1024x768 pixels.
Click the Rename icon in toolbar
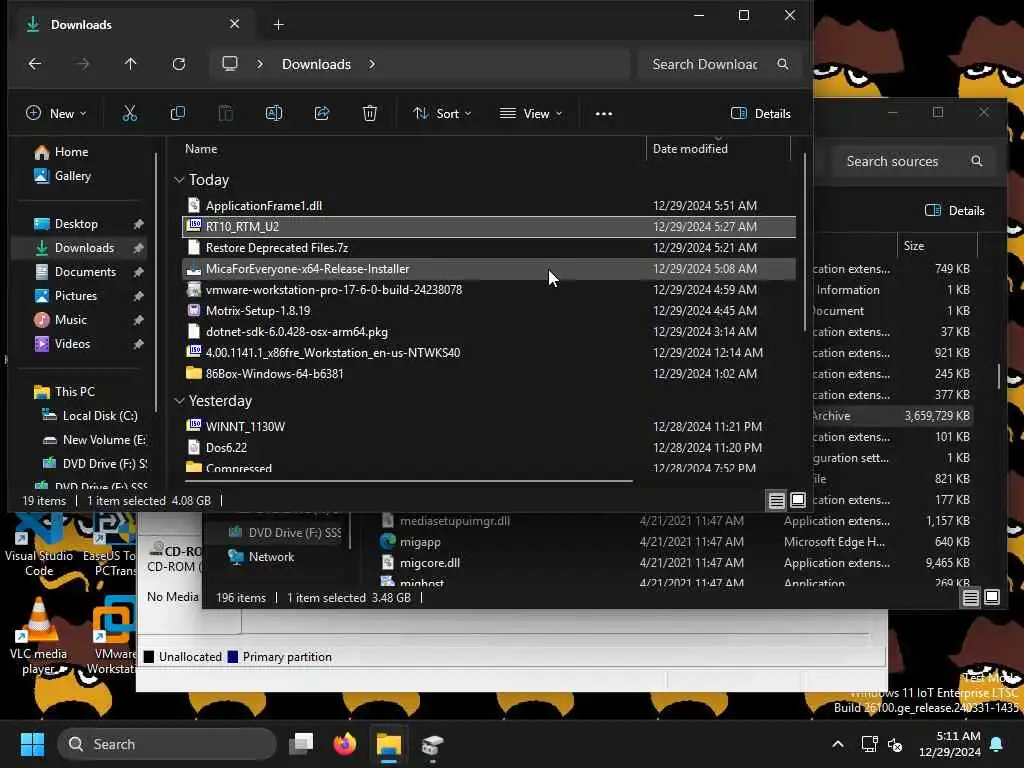(274, 114)
